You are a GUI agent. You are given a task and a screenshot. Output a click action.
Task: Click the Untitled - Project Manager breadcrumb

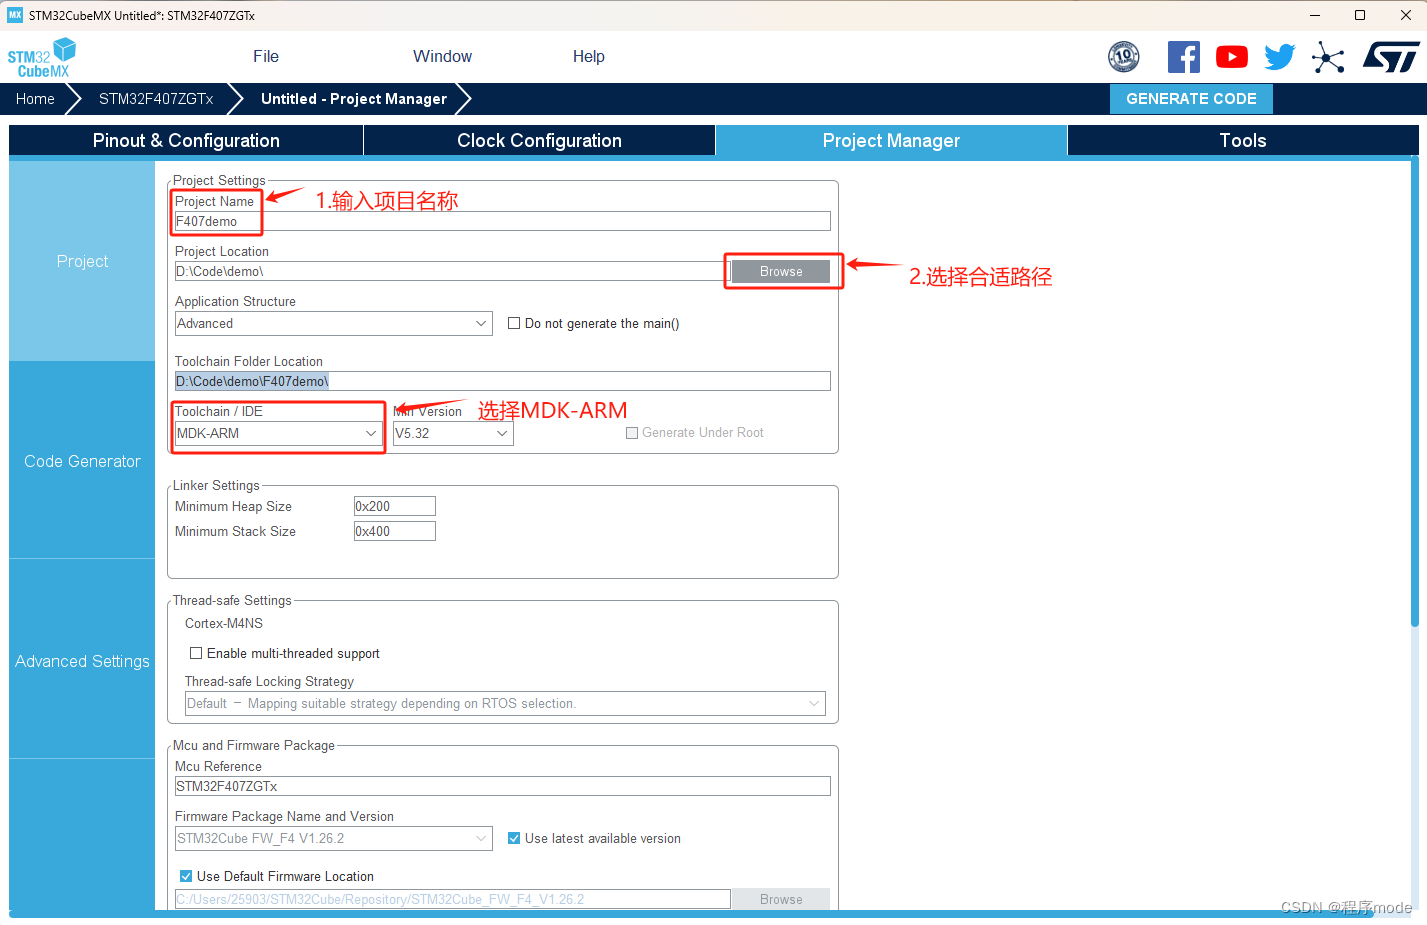pos(354,99)
